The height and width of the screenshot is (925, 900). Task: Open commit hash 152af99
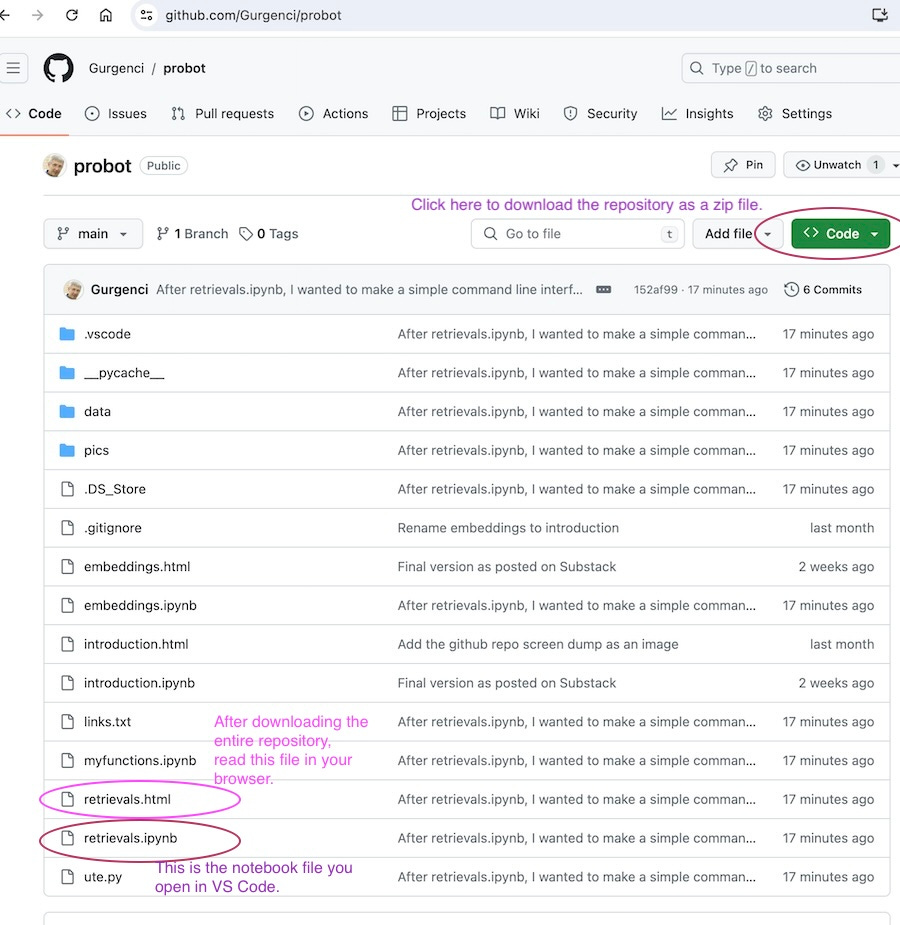pyautogui.click(x=656, y=290)
